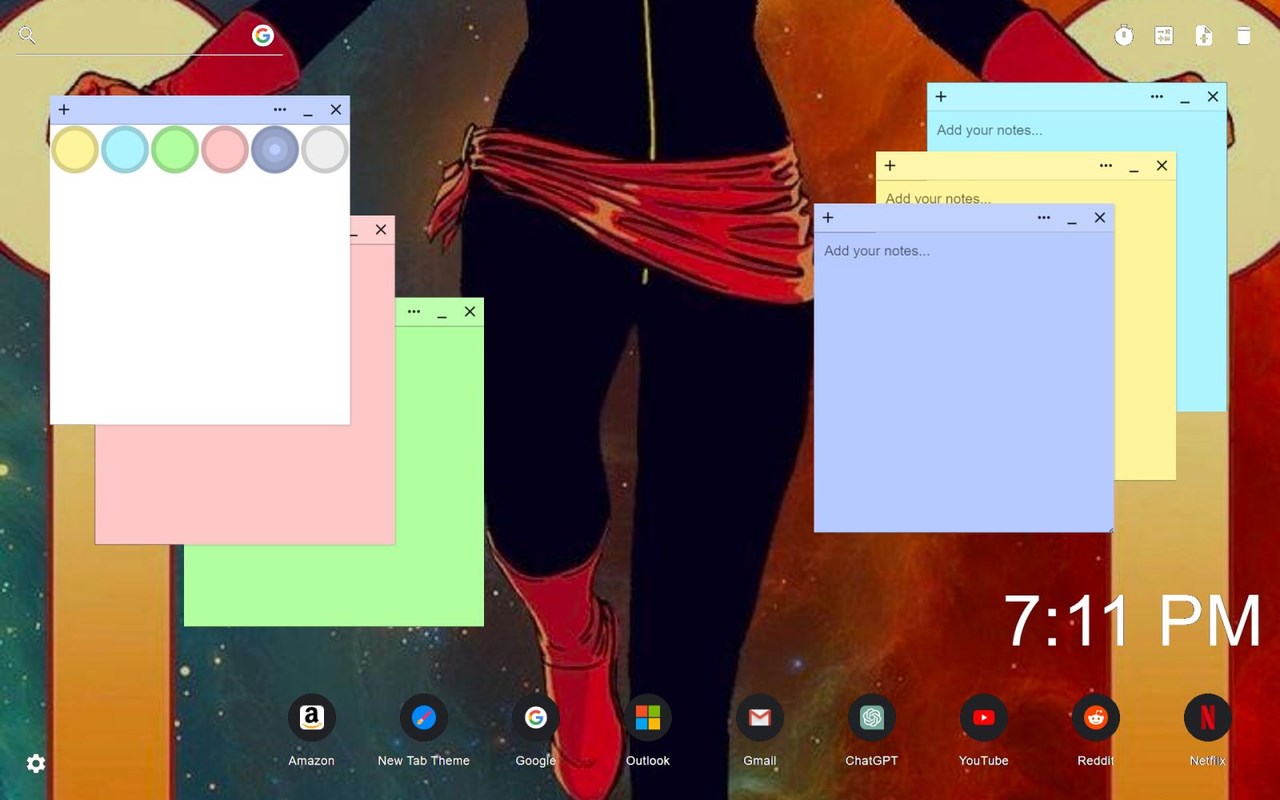The image size is (1280, 800).
Task: Close the note showing color swatches
Action: coord(336,110)
